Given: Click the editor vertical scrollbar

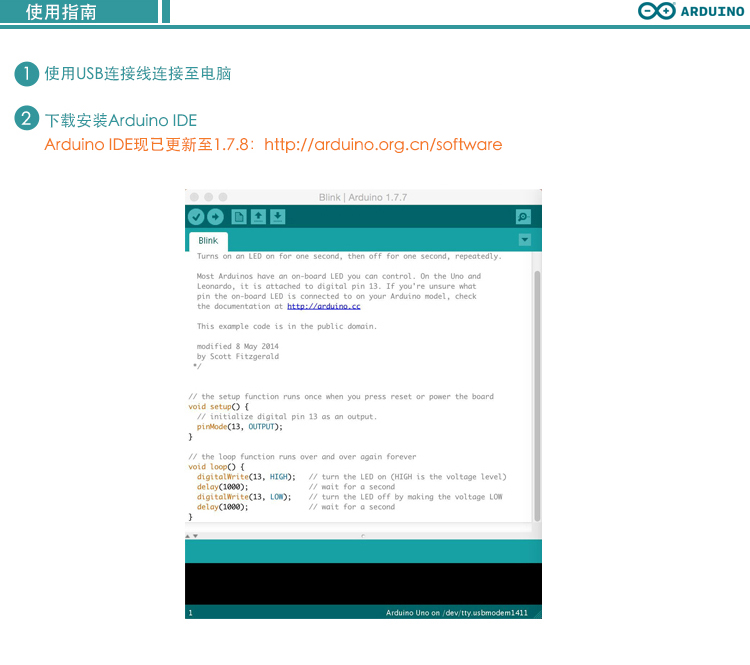Looking at the screenshot, I should [x=537, y=390].
